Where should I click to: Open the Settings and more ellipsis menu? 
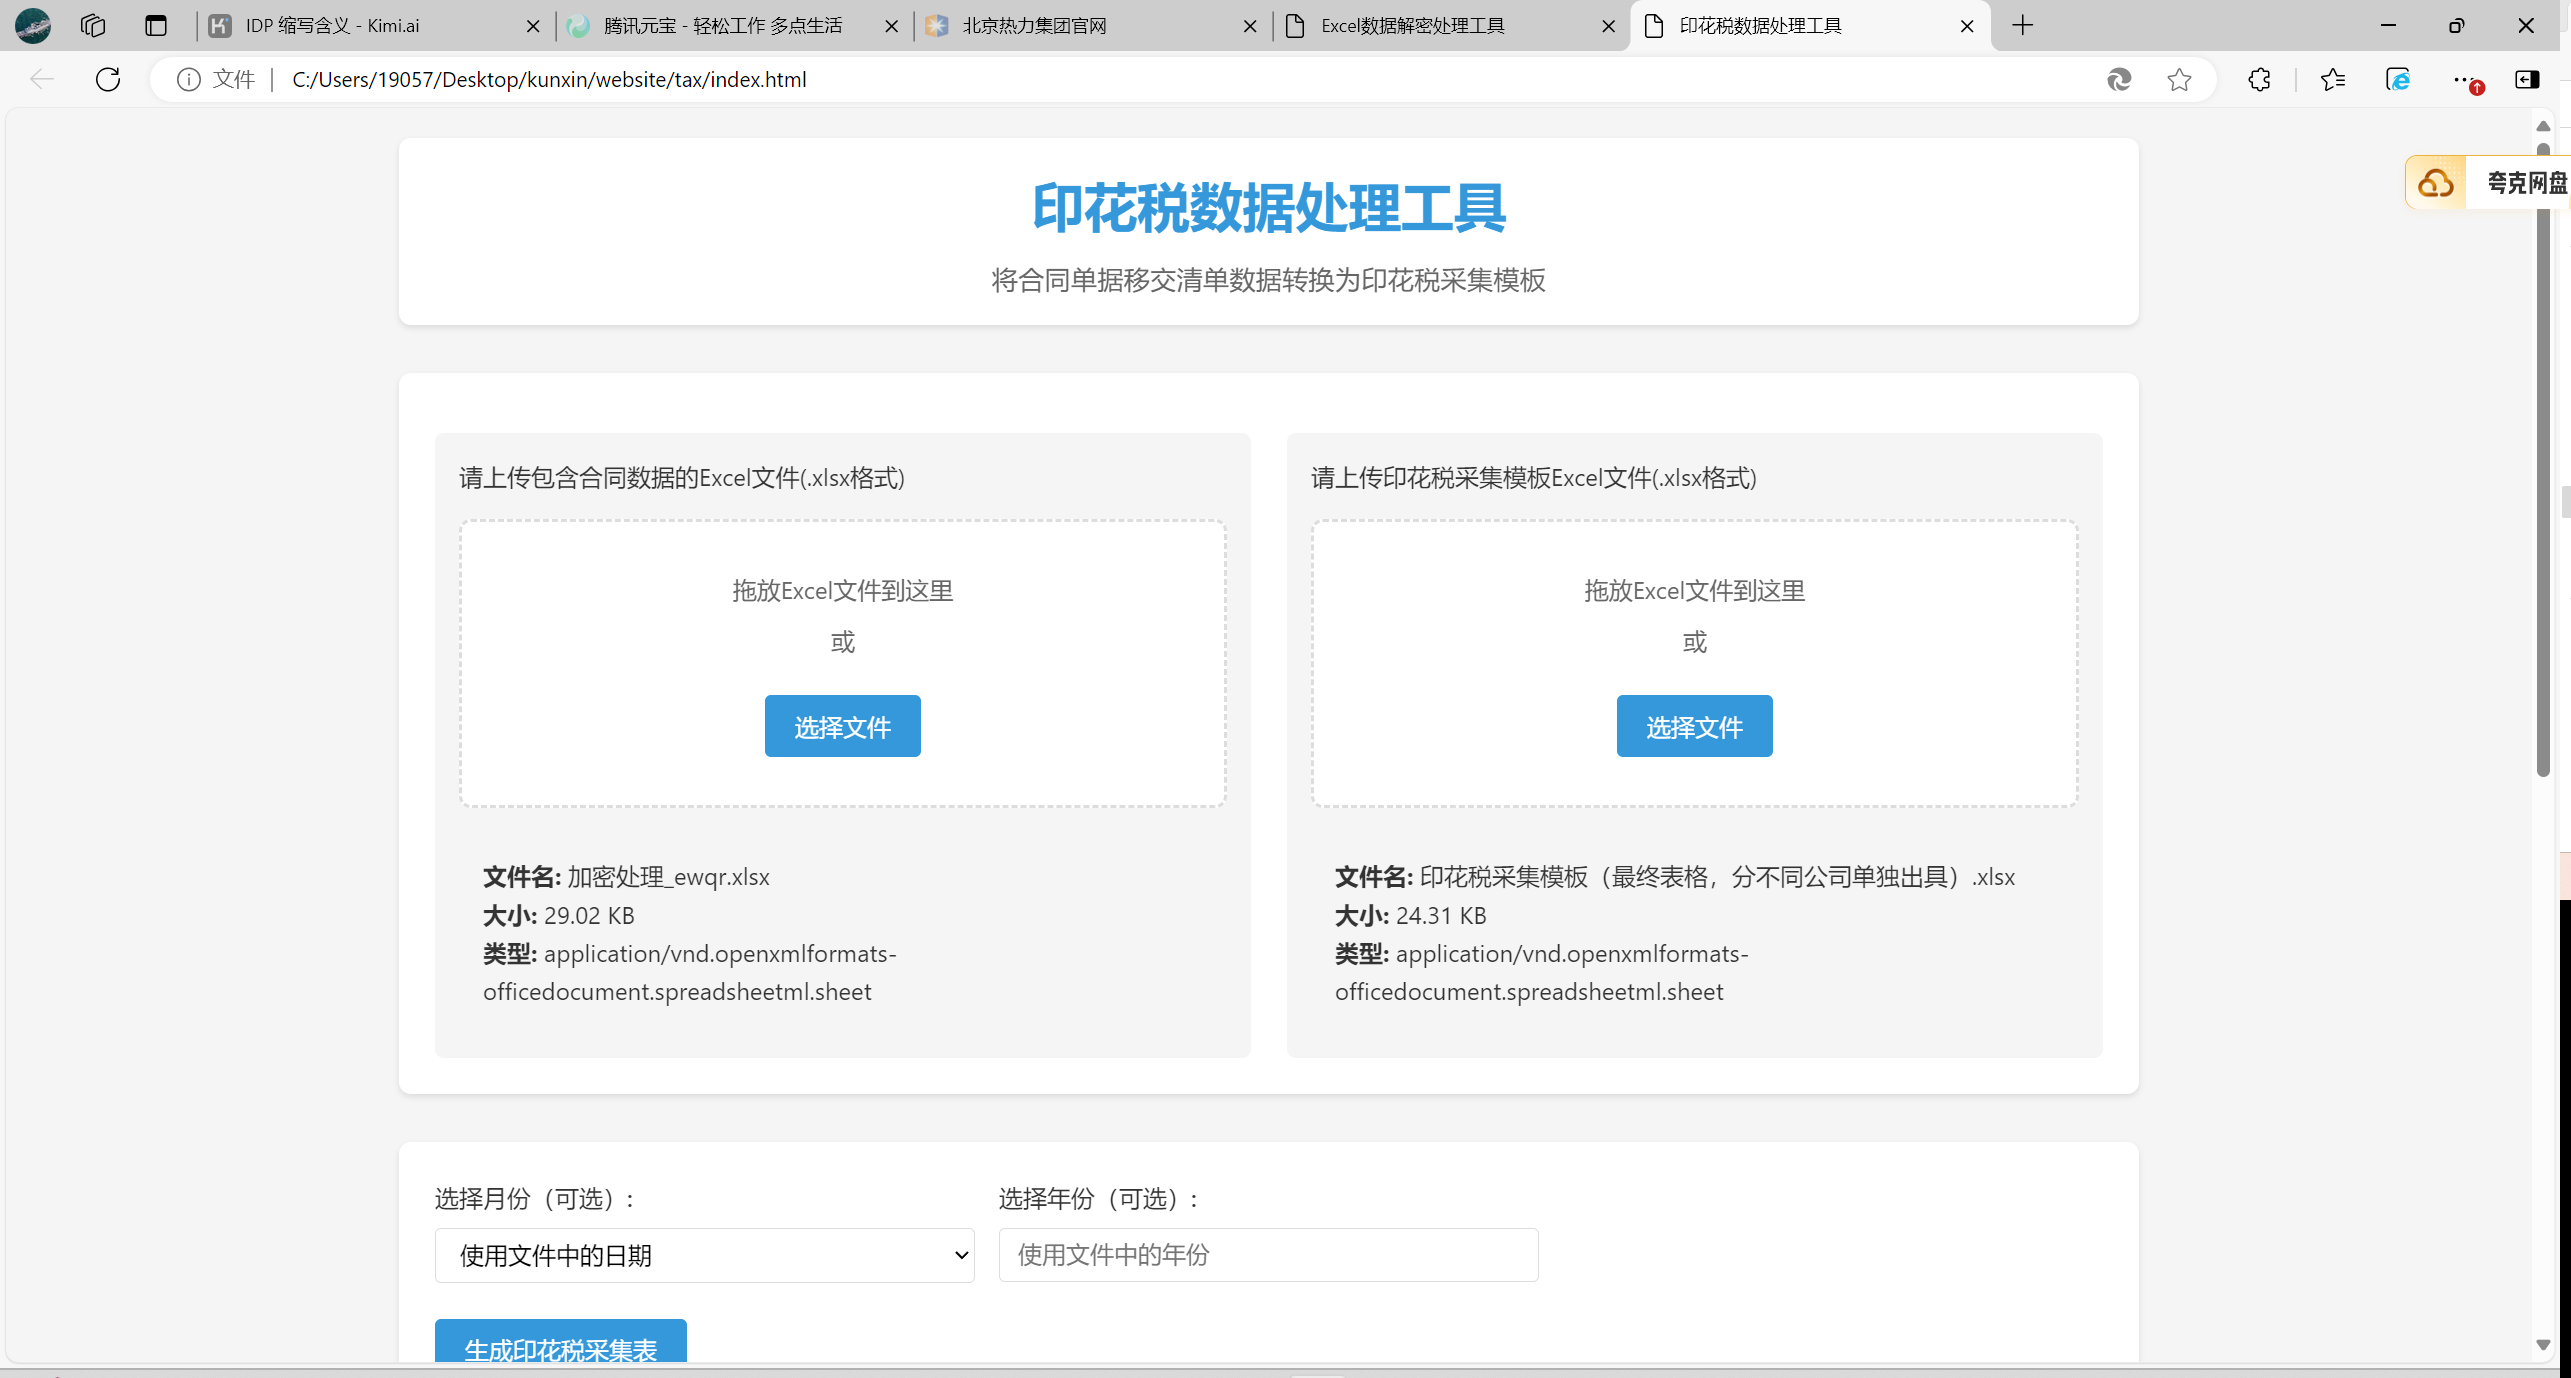(2462, 79)
